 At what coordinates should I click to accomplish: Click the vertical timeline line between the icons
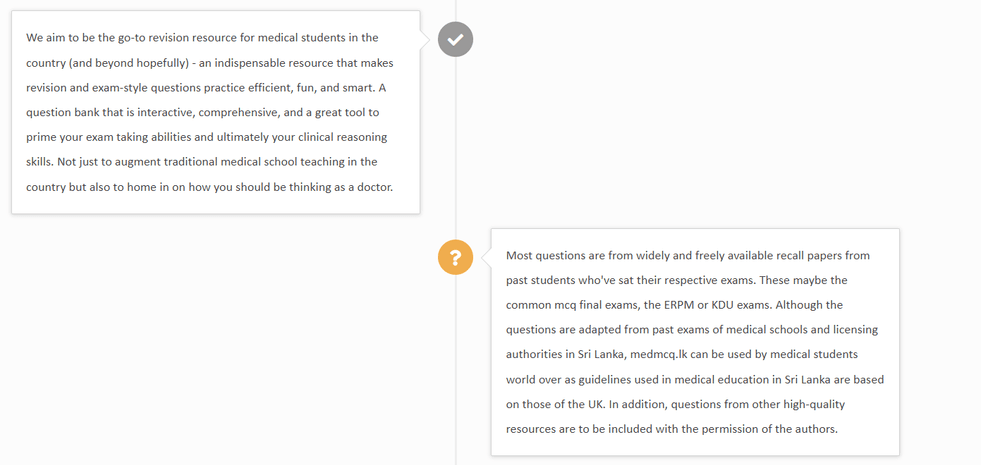pos(455,148)
